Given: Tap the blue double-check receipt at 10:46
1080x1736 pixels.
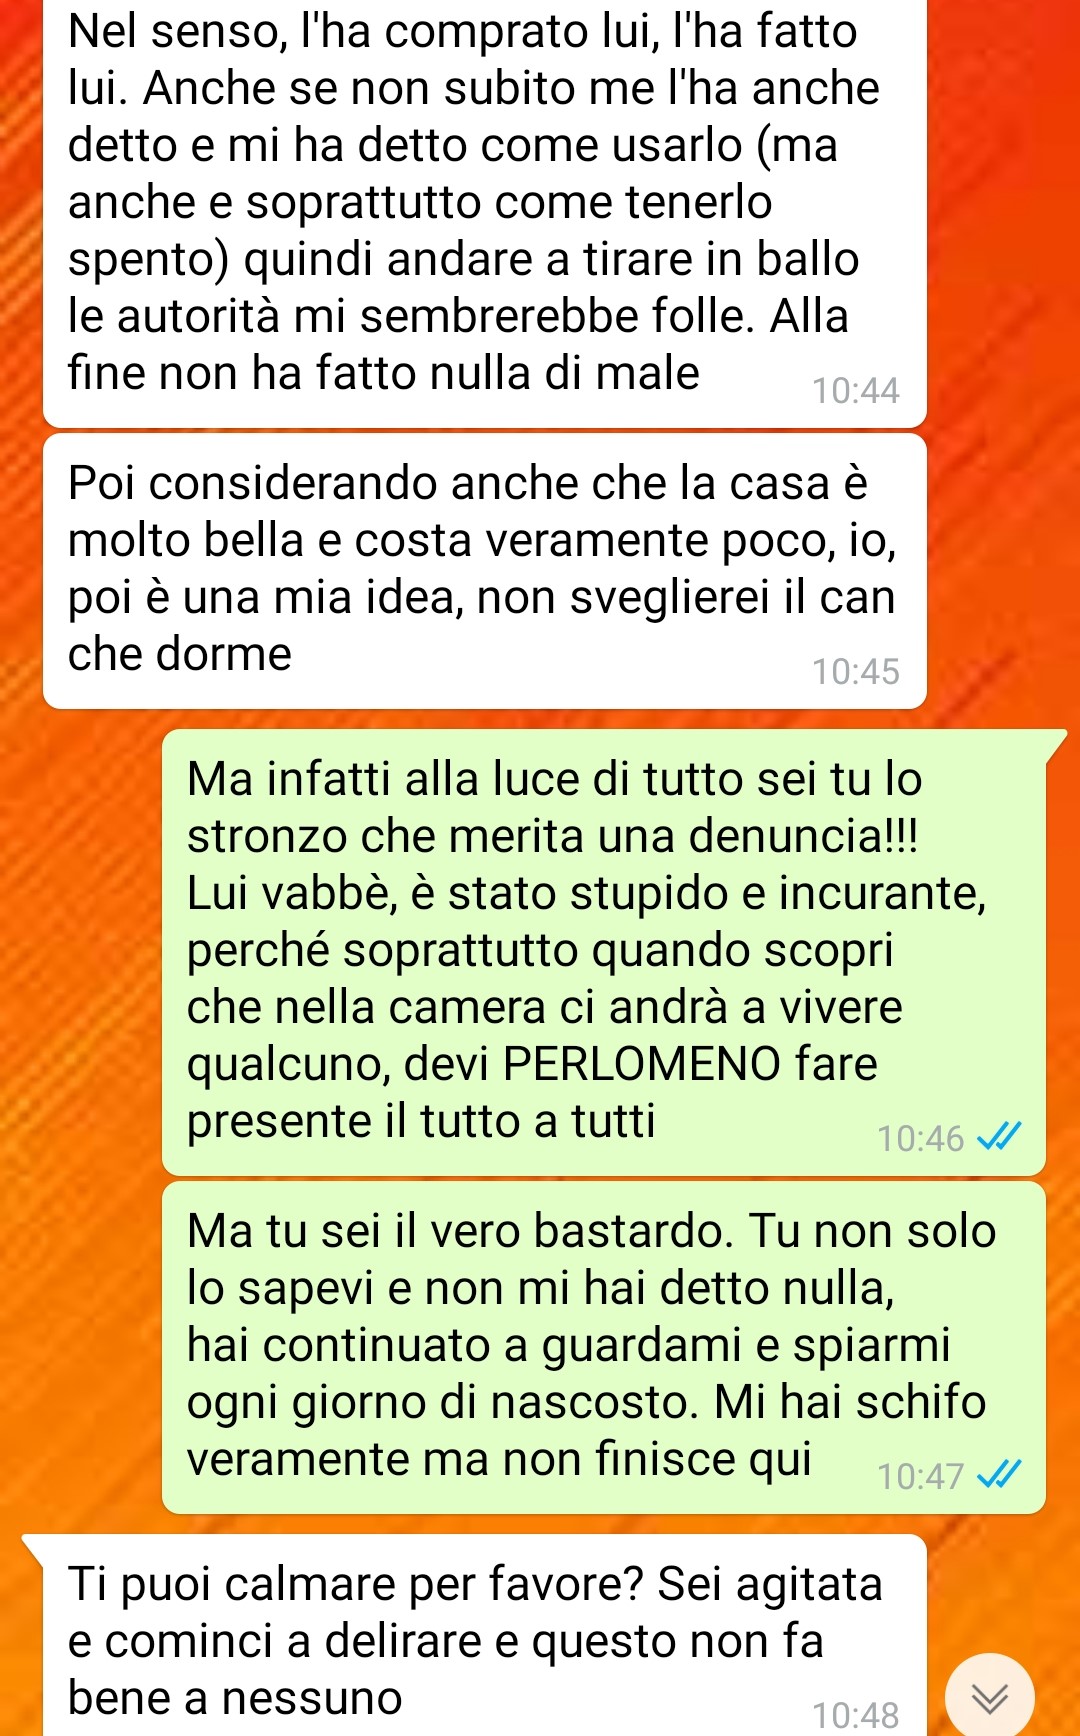Looking at the screenshot, I should pos(999,1137).
